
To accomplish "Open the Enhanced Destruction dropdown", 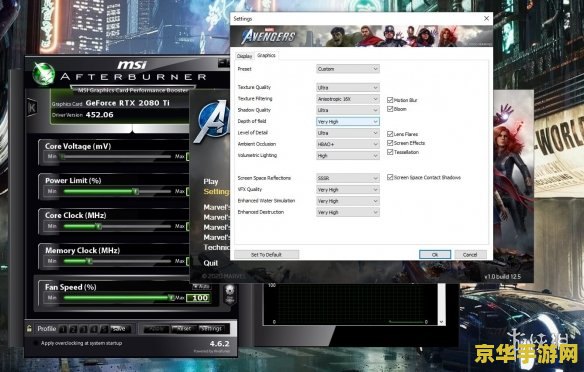I will click(348, 212).
